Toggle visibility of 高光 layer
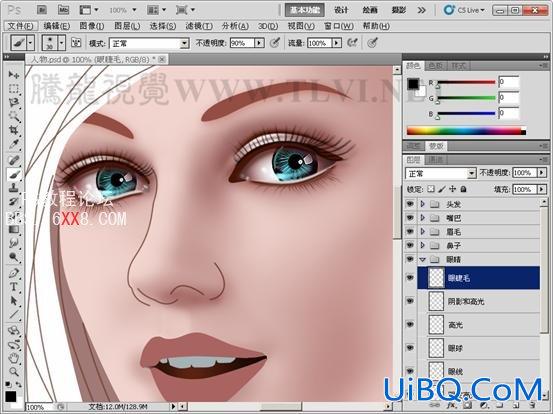The width and height of the screenshot is (553, 414). [x=410, y=324]
